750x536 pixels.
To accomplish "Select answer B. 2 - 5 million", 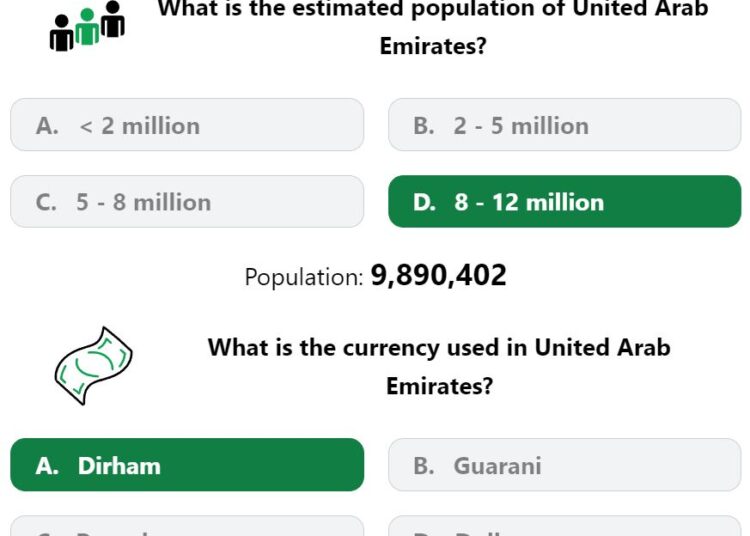I will 565,125.
